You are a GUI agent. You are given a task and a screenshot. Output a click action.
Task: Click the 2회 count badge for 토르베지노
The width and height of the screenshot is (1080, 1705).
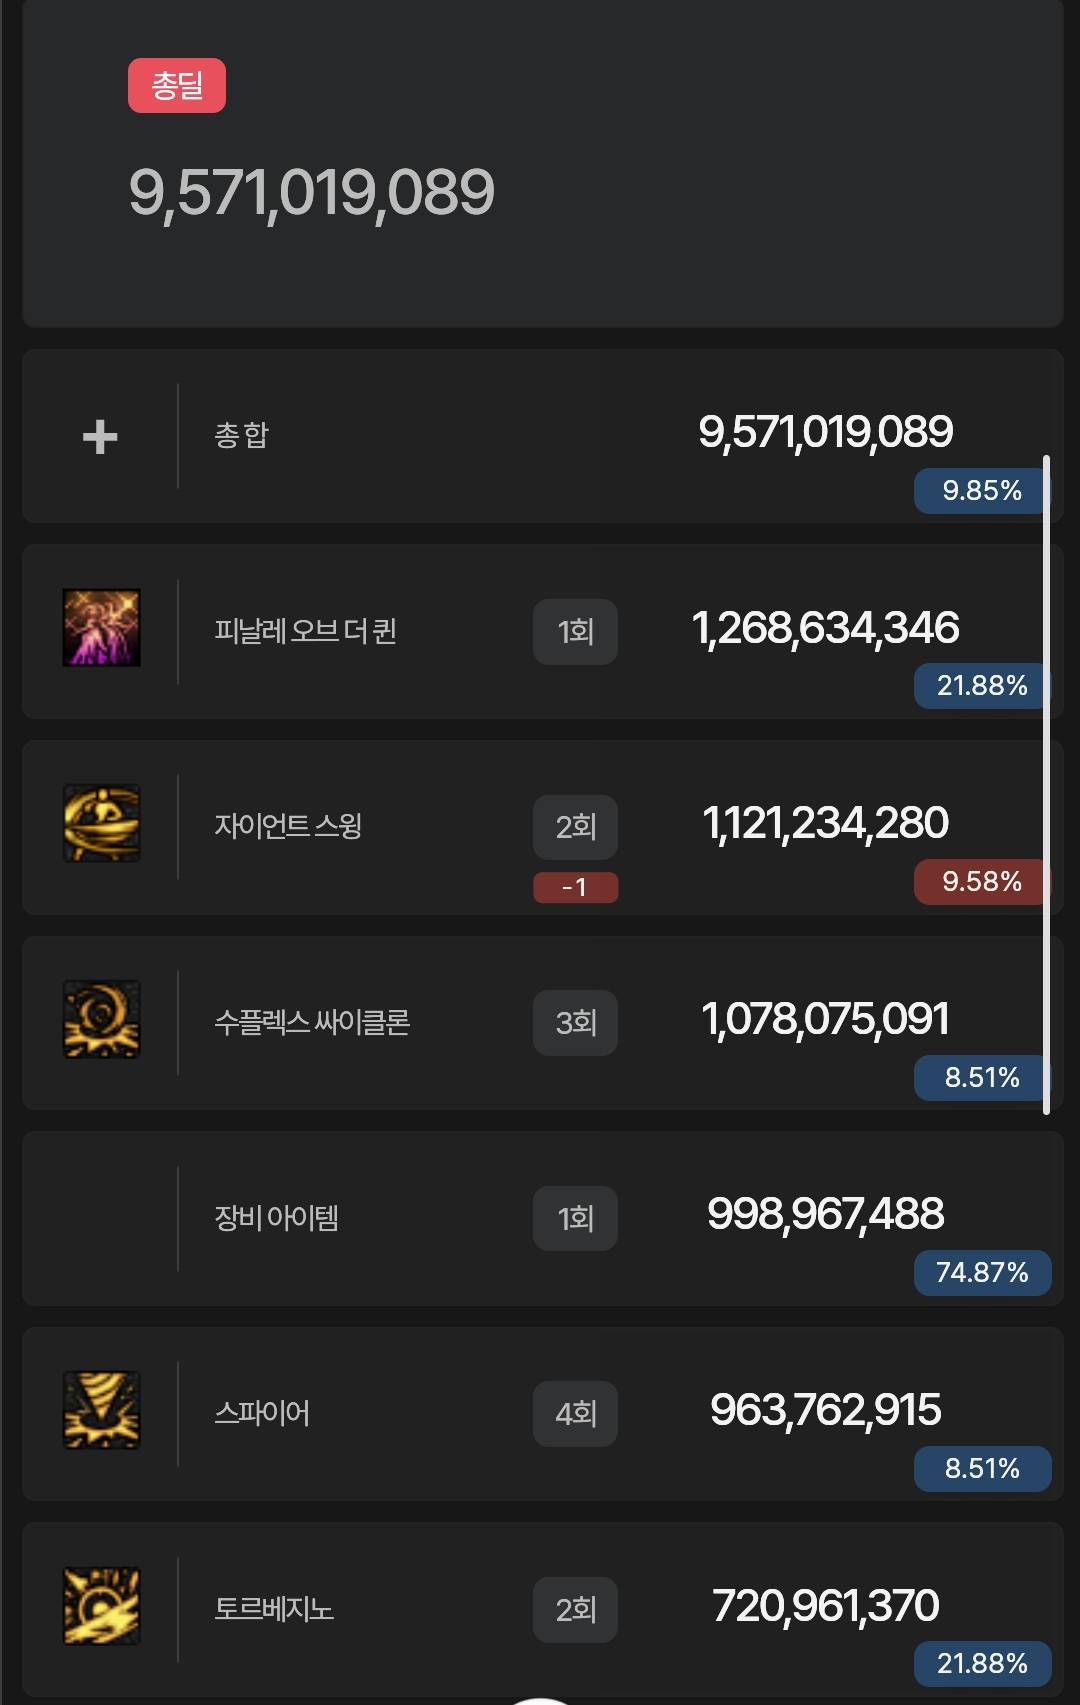tap(575, 1610)
